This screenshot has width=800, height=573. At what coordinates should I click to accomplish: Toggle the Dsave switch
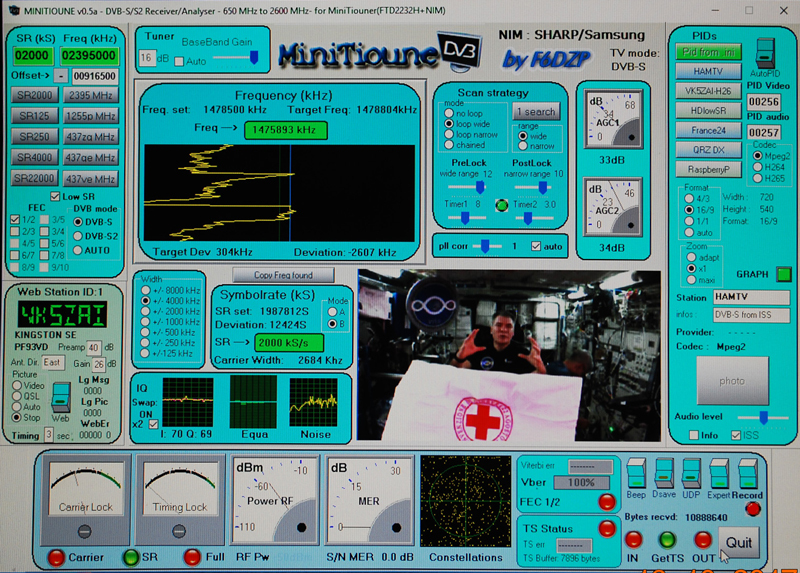[662, 475]
